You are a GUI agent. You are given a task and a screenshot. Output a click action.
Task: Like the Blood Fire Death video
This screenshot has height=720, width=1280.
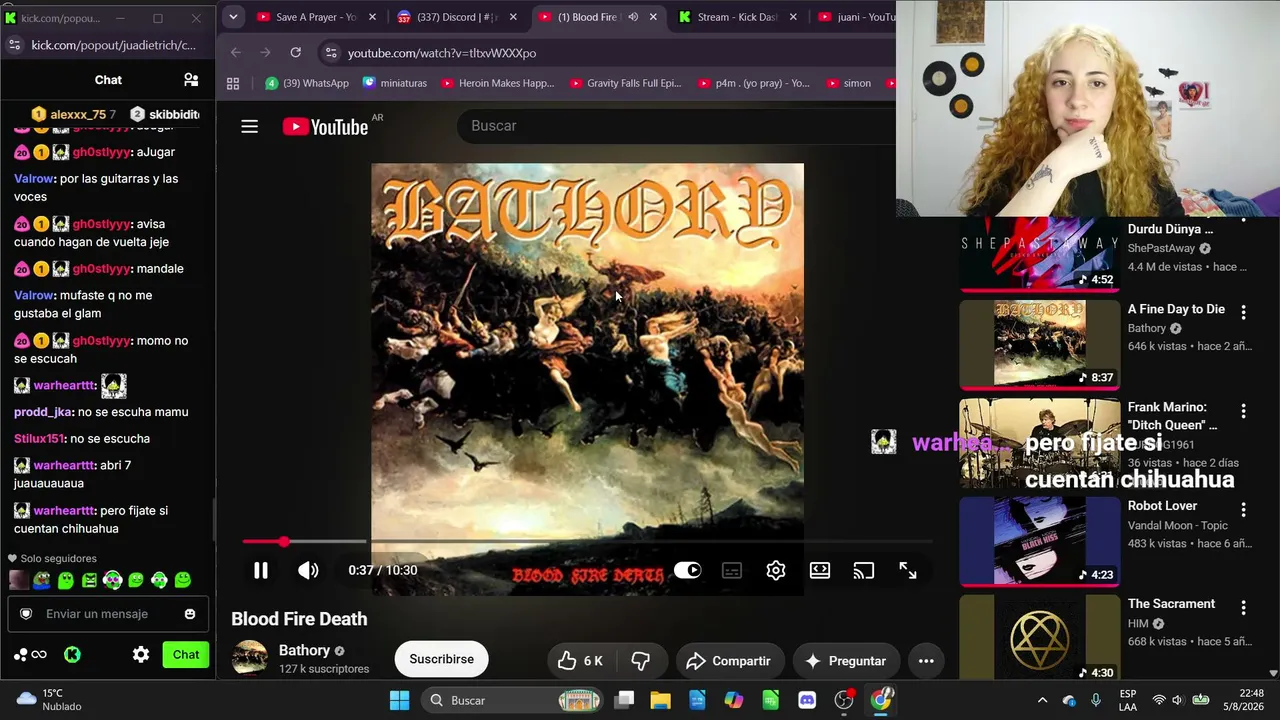point(580,661)
